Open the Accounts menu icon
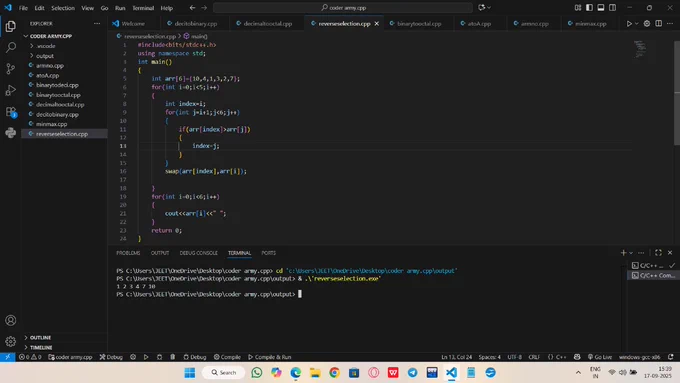The height and width of the screenshot is (383, 680). point(10,321)
